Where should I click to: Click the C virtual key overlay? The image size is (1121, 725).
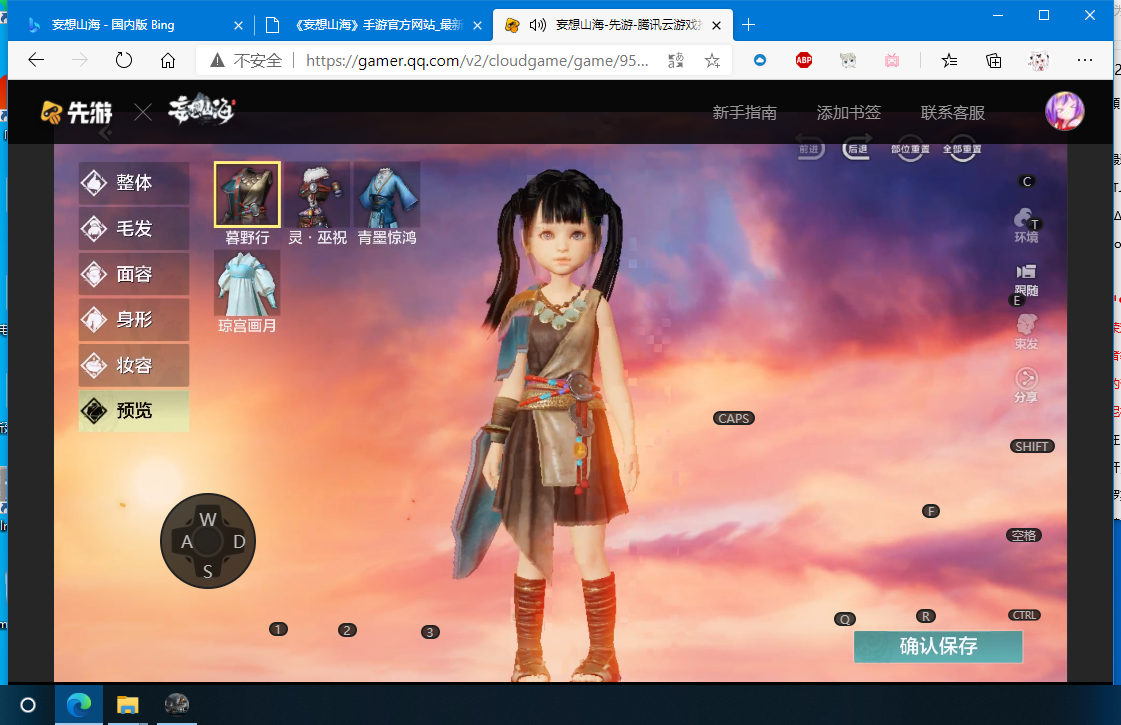pos(1027,182)
